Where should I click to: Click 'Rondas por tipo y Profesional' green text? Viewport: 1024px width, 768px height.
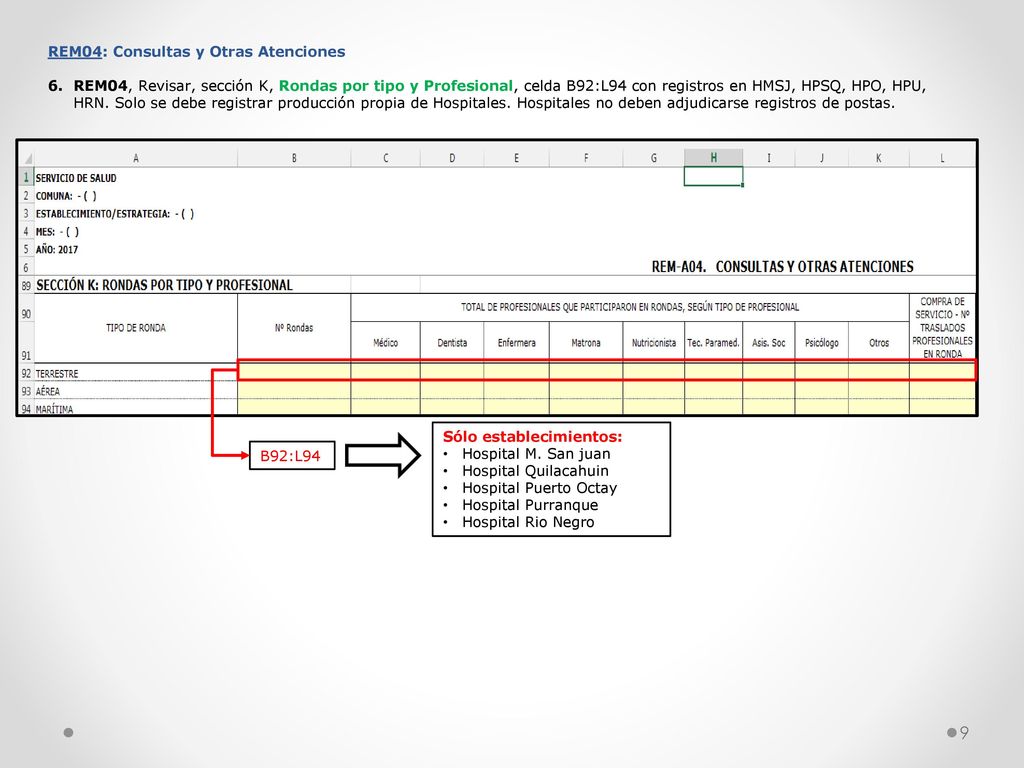click(396, 86)
